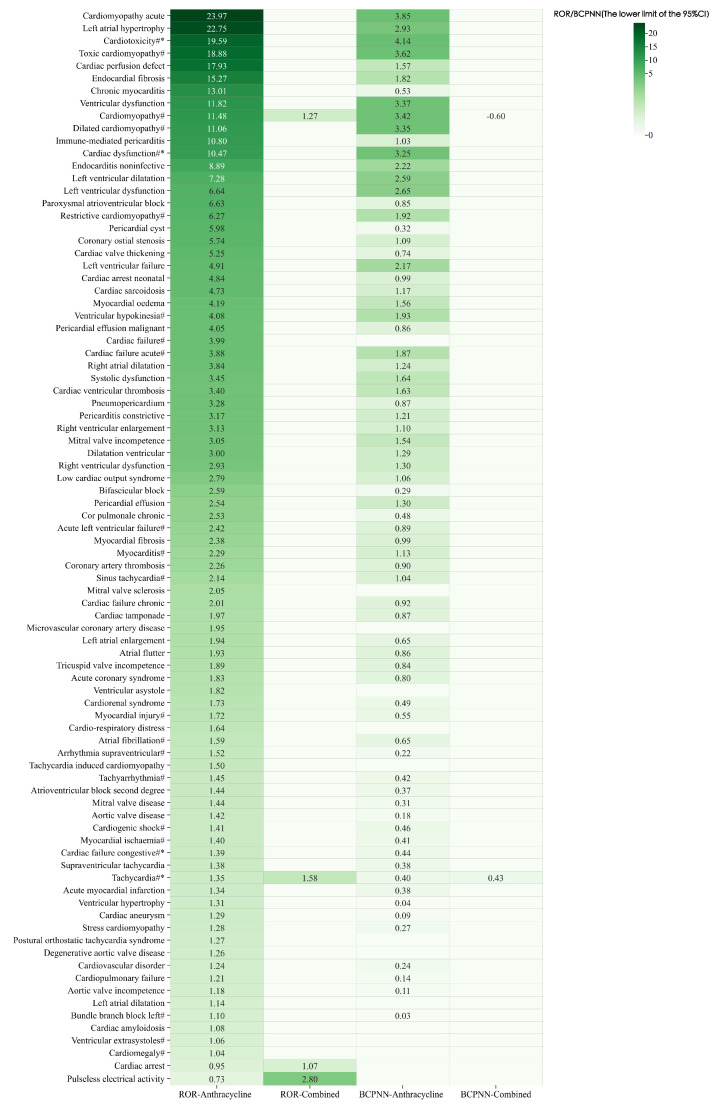Viewport: 717px width, 1108px height.
Task: Click the legend title ROR/BCPNN lower limit
Action: [632, 13]
